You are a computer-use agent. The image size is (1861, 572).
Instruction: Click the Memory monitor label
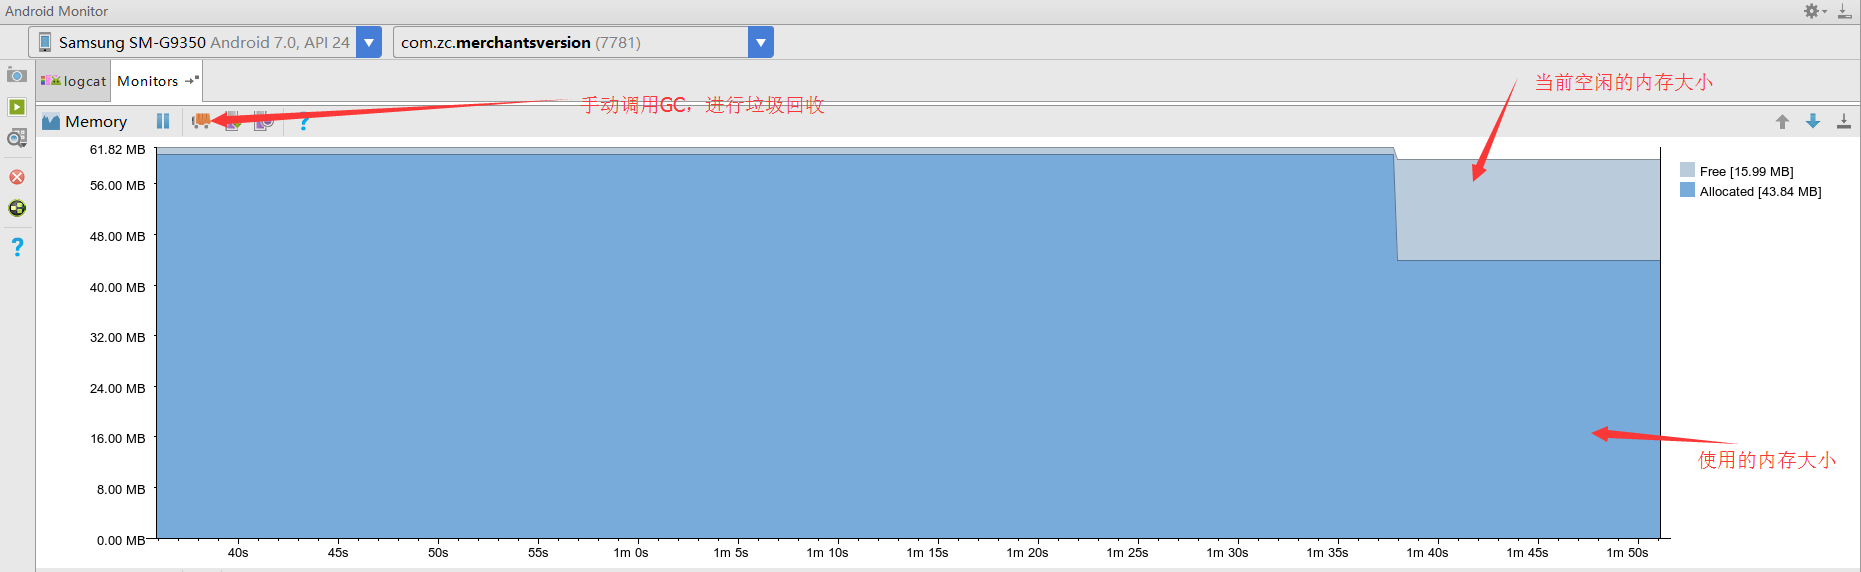96,122
